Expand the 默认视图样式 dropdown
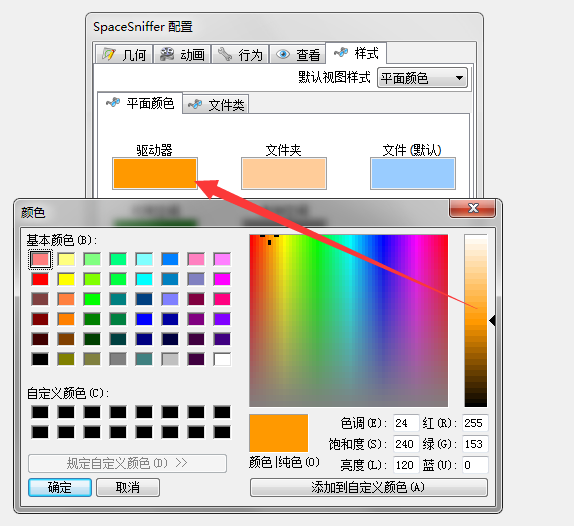Viewport: 574px width, 526px height. (422, 78)
